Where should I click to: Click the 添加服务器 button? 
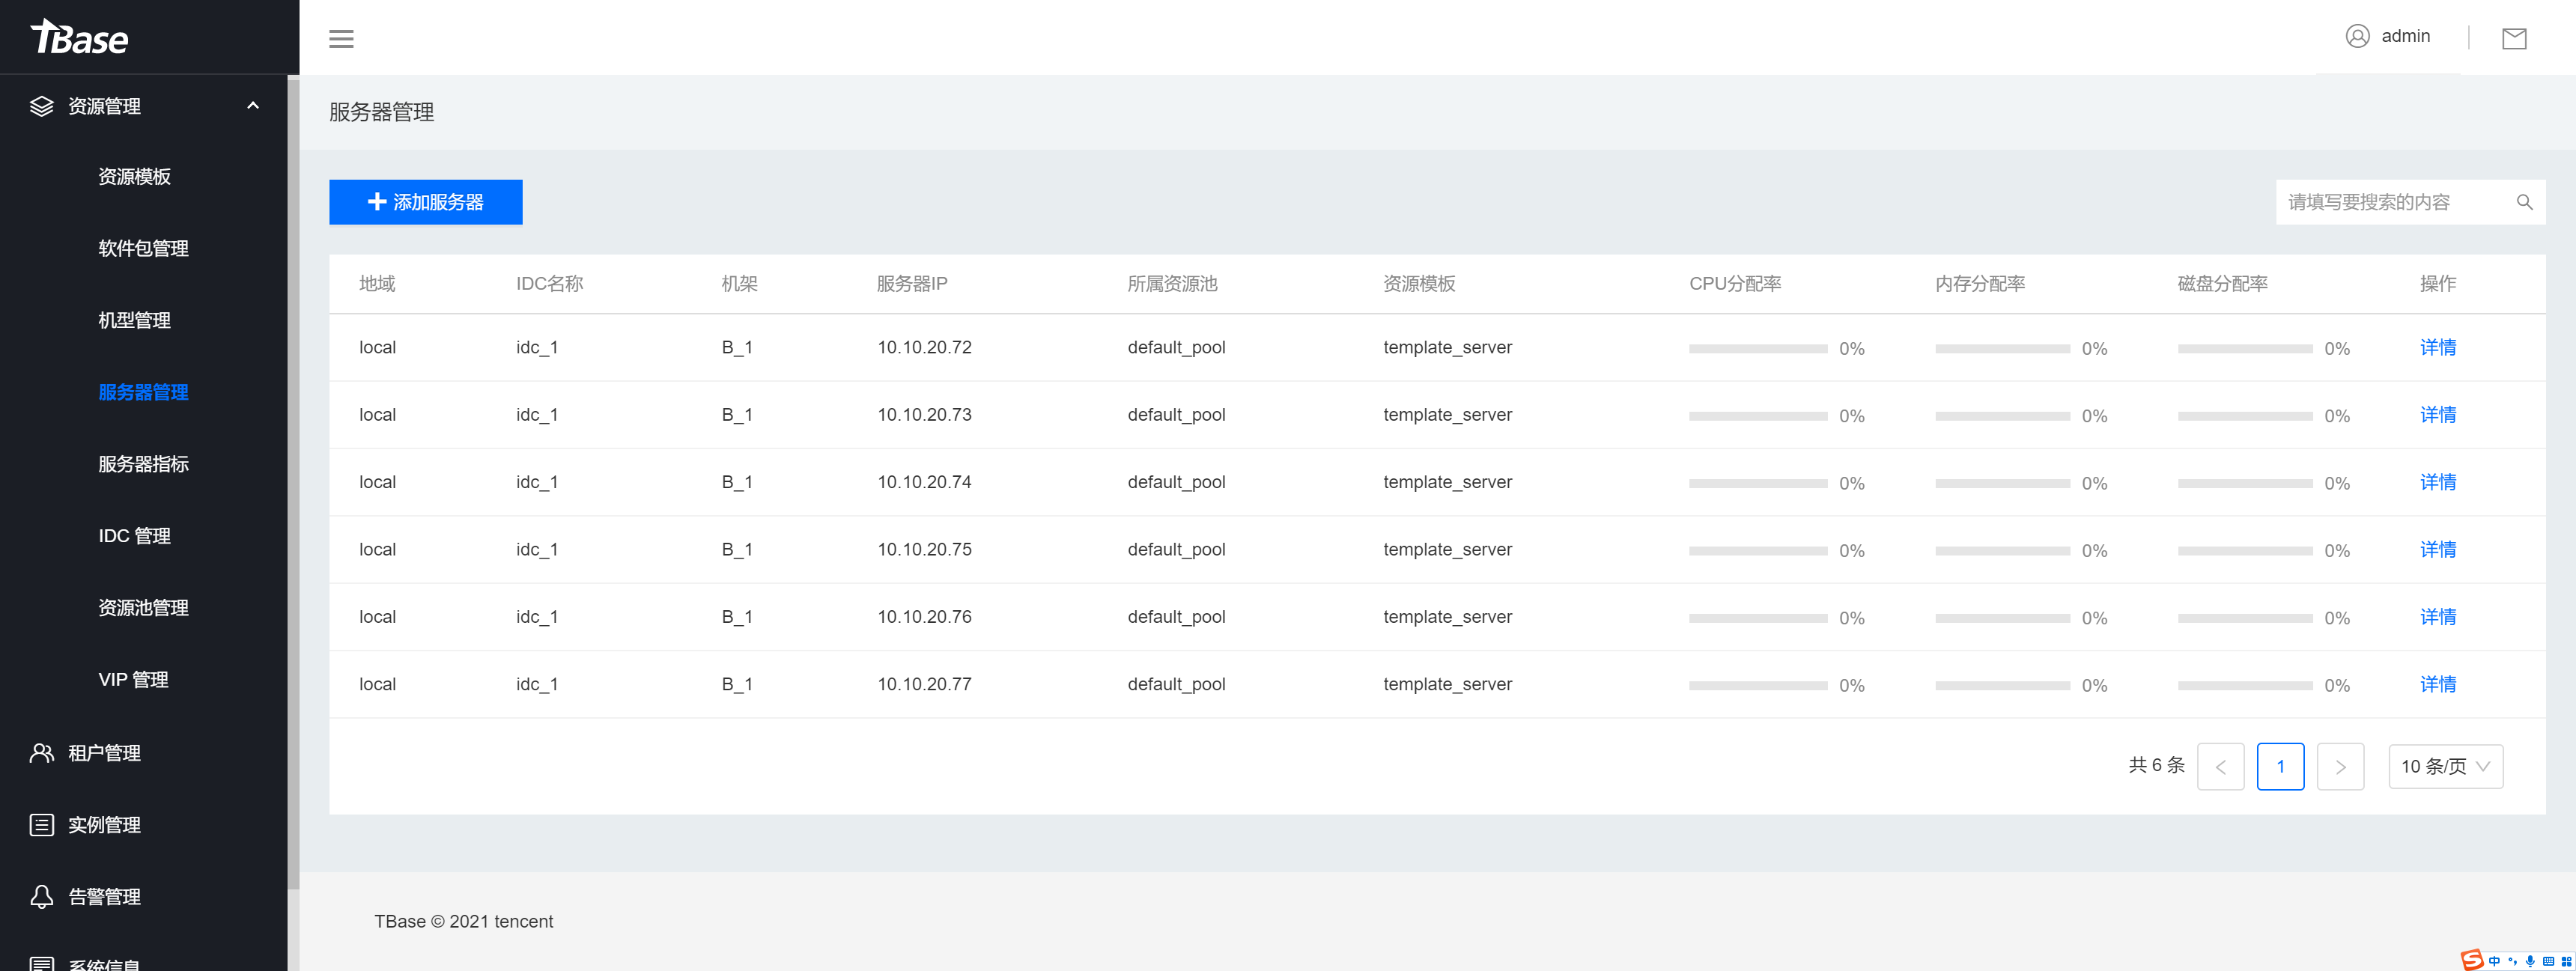pyautogui.click(x=425, y=201)
